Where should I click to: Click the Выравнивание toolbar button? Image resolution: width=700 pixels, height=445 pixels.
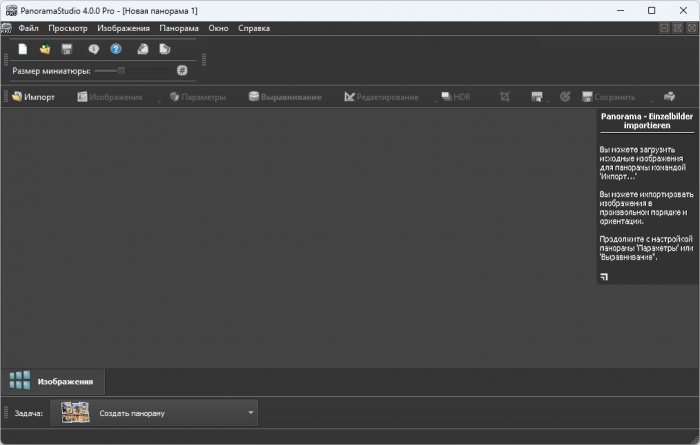click(x=285, y=97)
